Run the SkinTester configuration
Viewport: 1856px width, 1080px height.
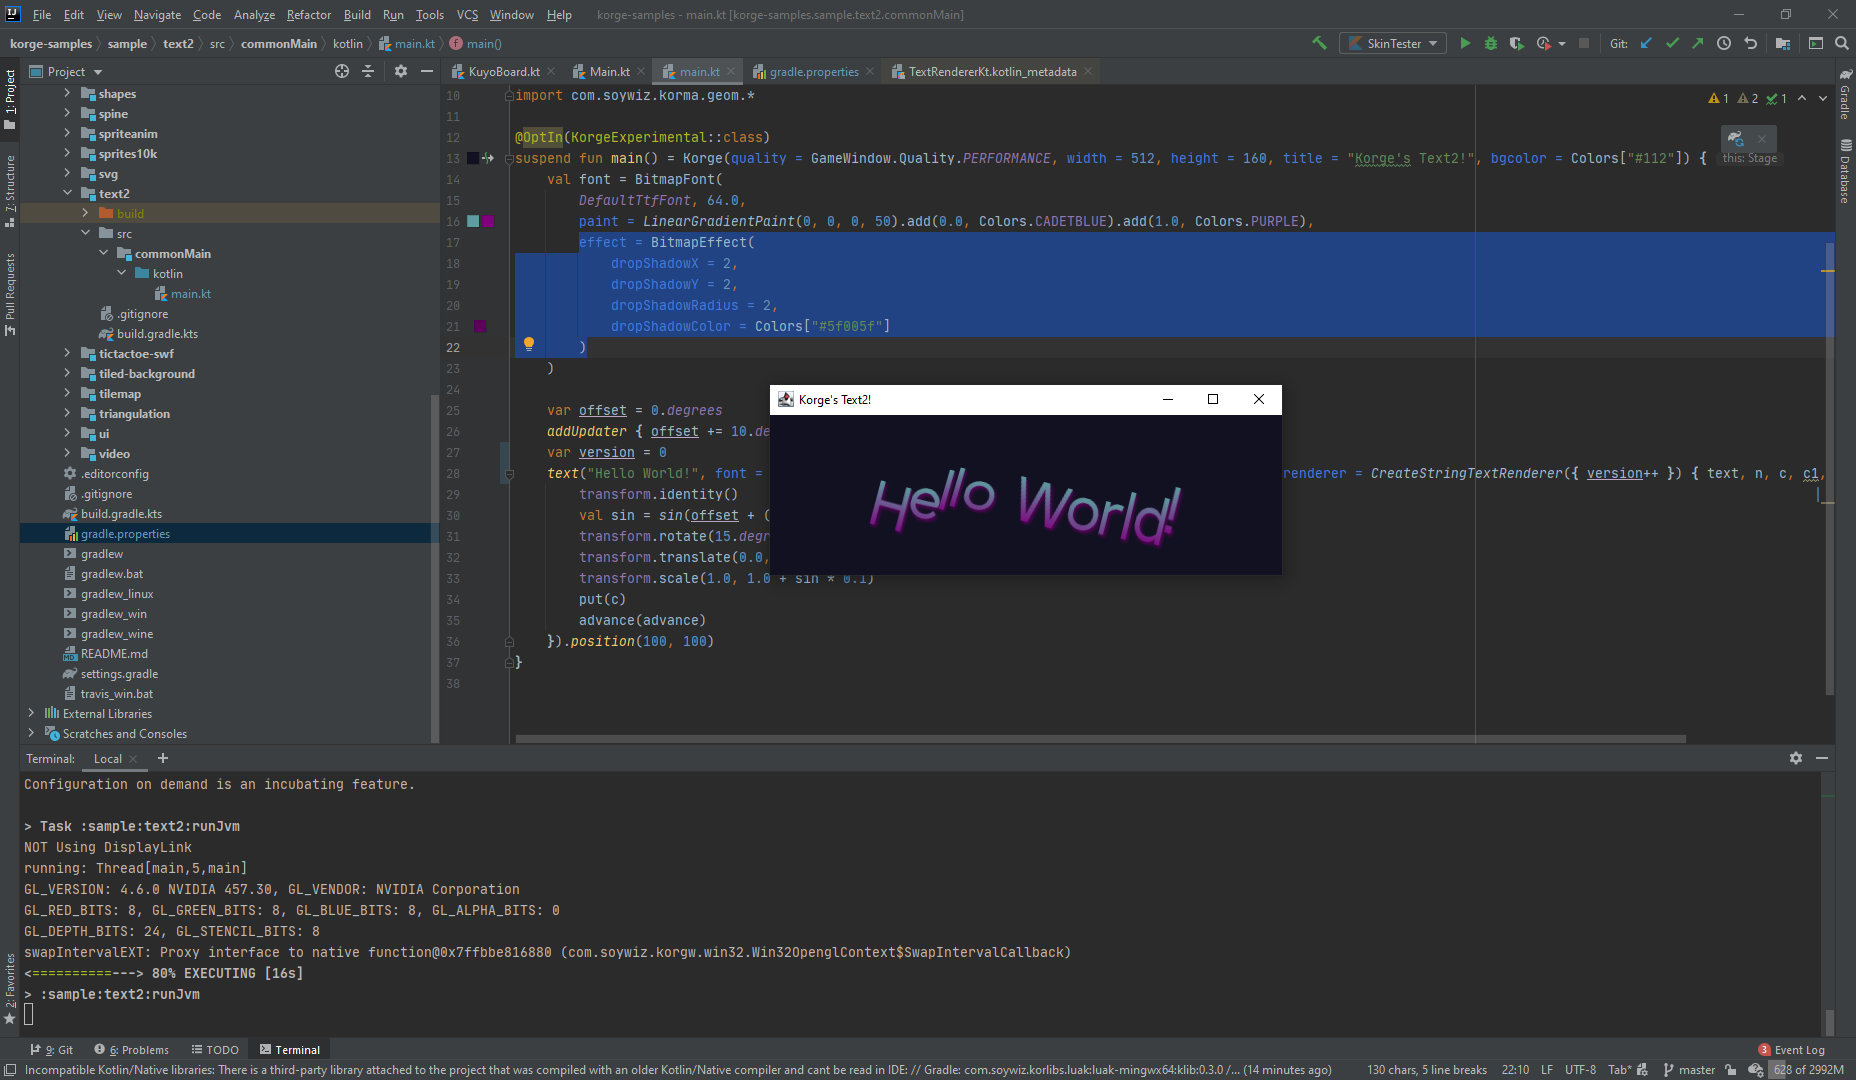click(x=1465, y=43)
